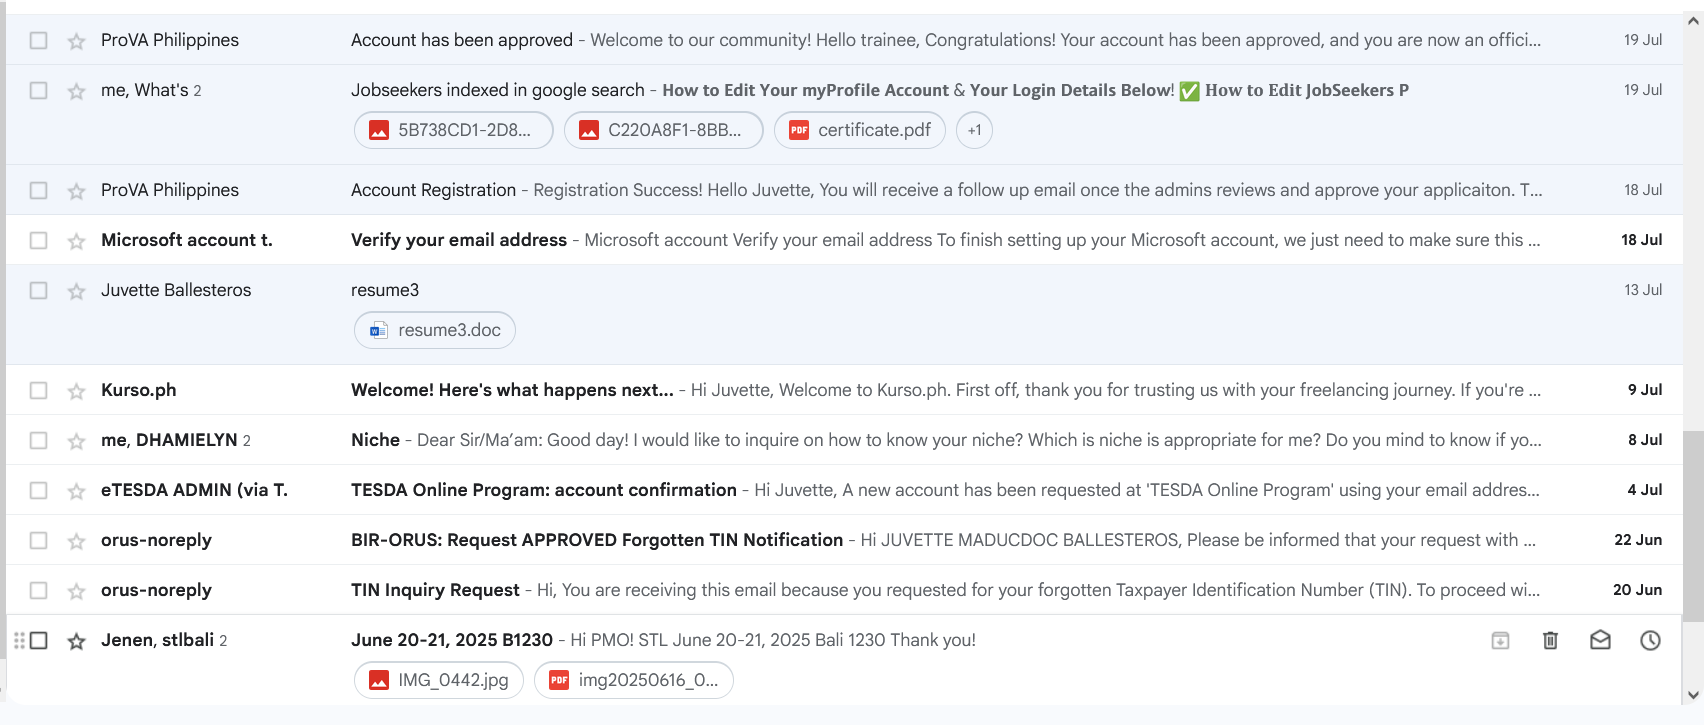1704x725 pixels.
Task: Star the Juvette Ballesteros resume3 email
Action: click(x=76, y=290)
